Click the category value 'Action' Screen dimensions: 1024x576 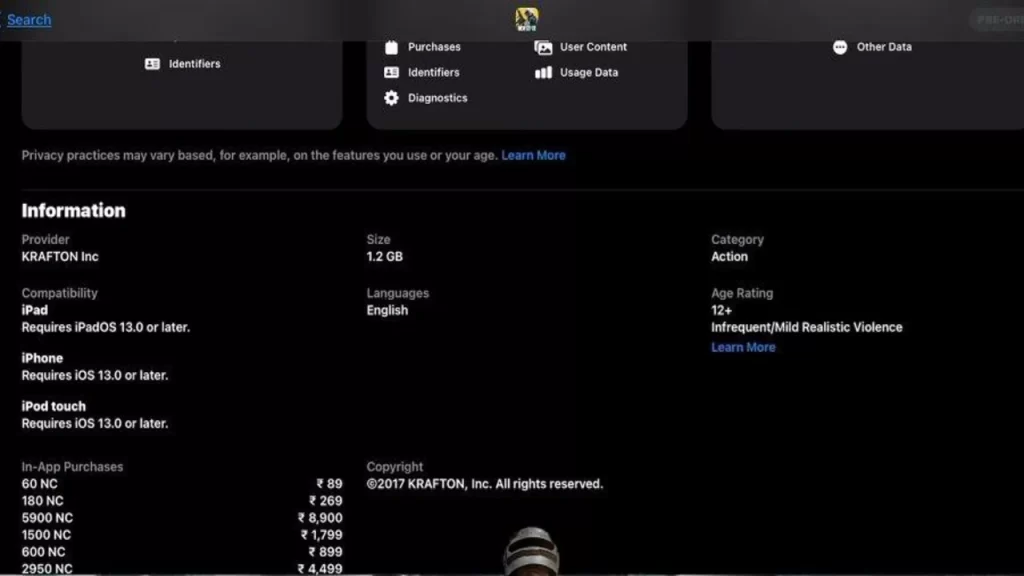click(729, 257)
